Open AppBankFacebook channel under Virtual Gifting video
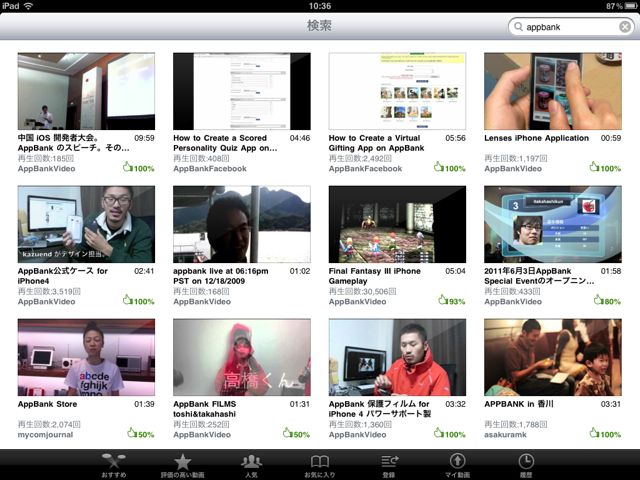Viewport: 640px width, 480px height. 365,169
